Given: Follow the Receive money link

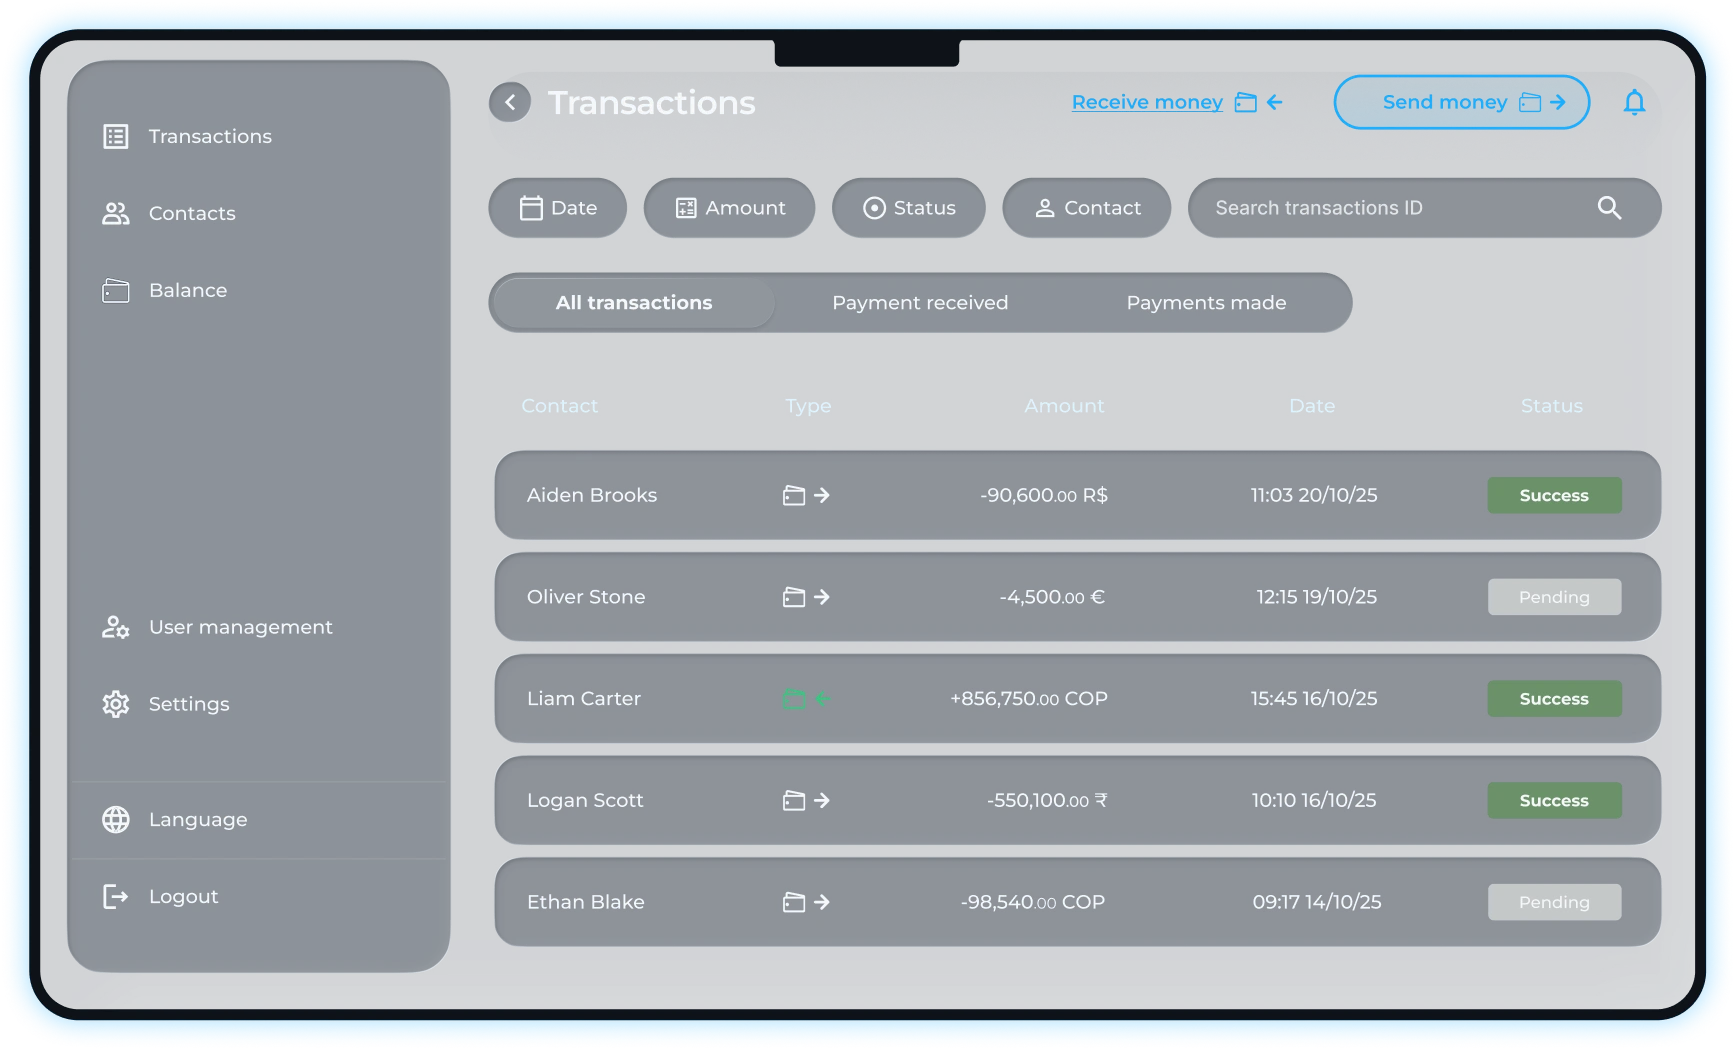Looking at the screenshot, I should point(1147,102).
